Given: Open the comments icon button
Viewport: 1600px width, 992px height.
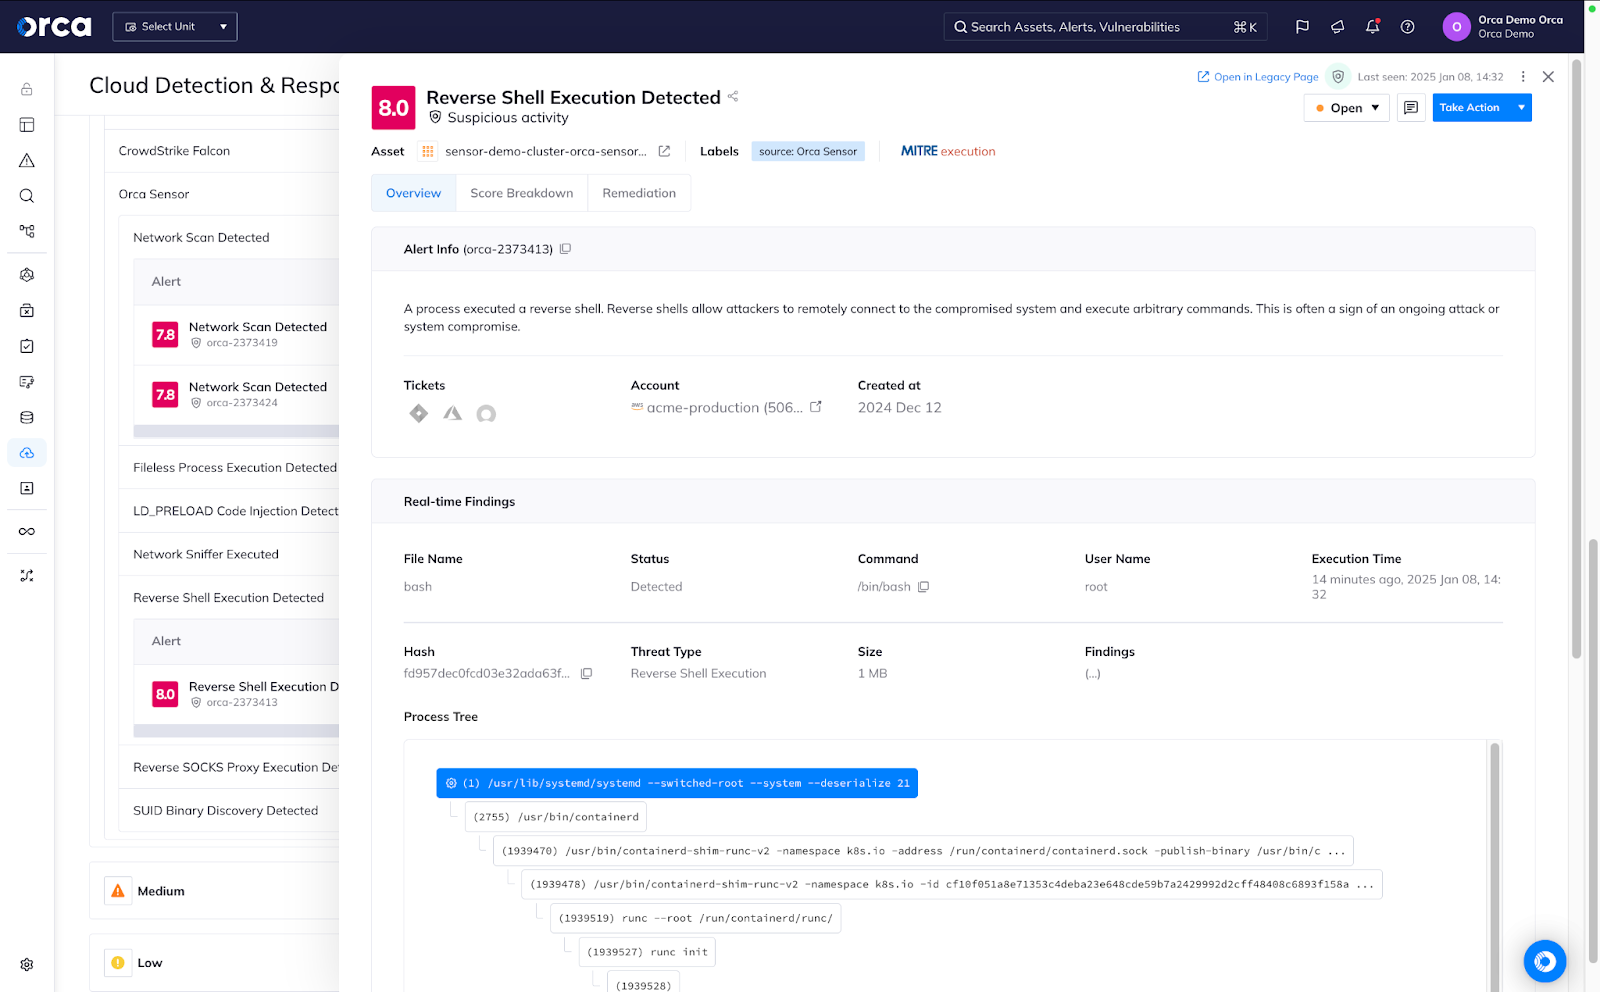Looking at the screenshot, I should (x=1411, y=108).
